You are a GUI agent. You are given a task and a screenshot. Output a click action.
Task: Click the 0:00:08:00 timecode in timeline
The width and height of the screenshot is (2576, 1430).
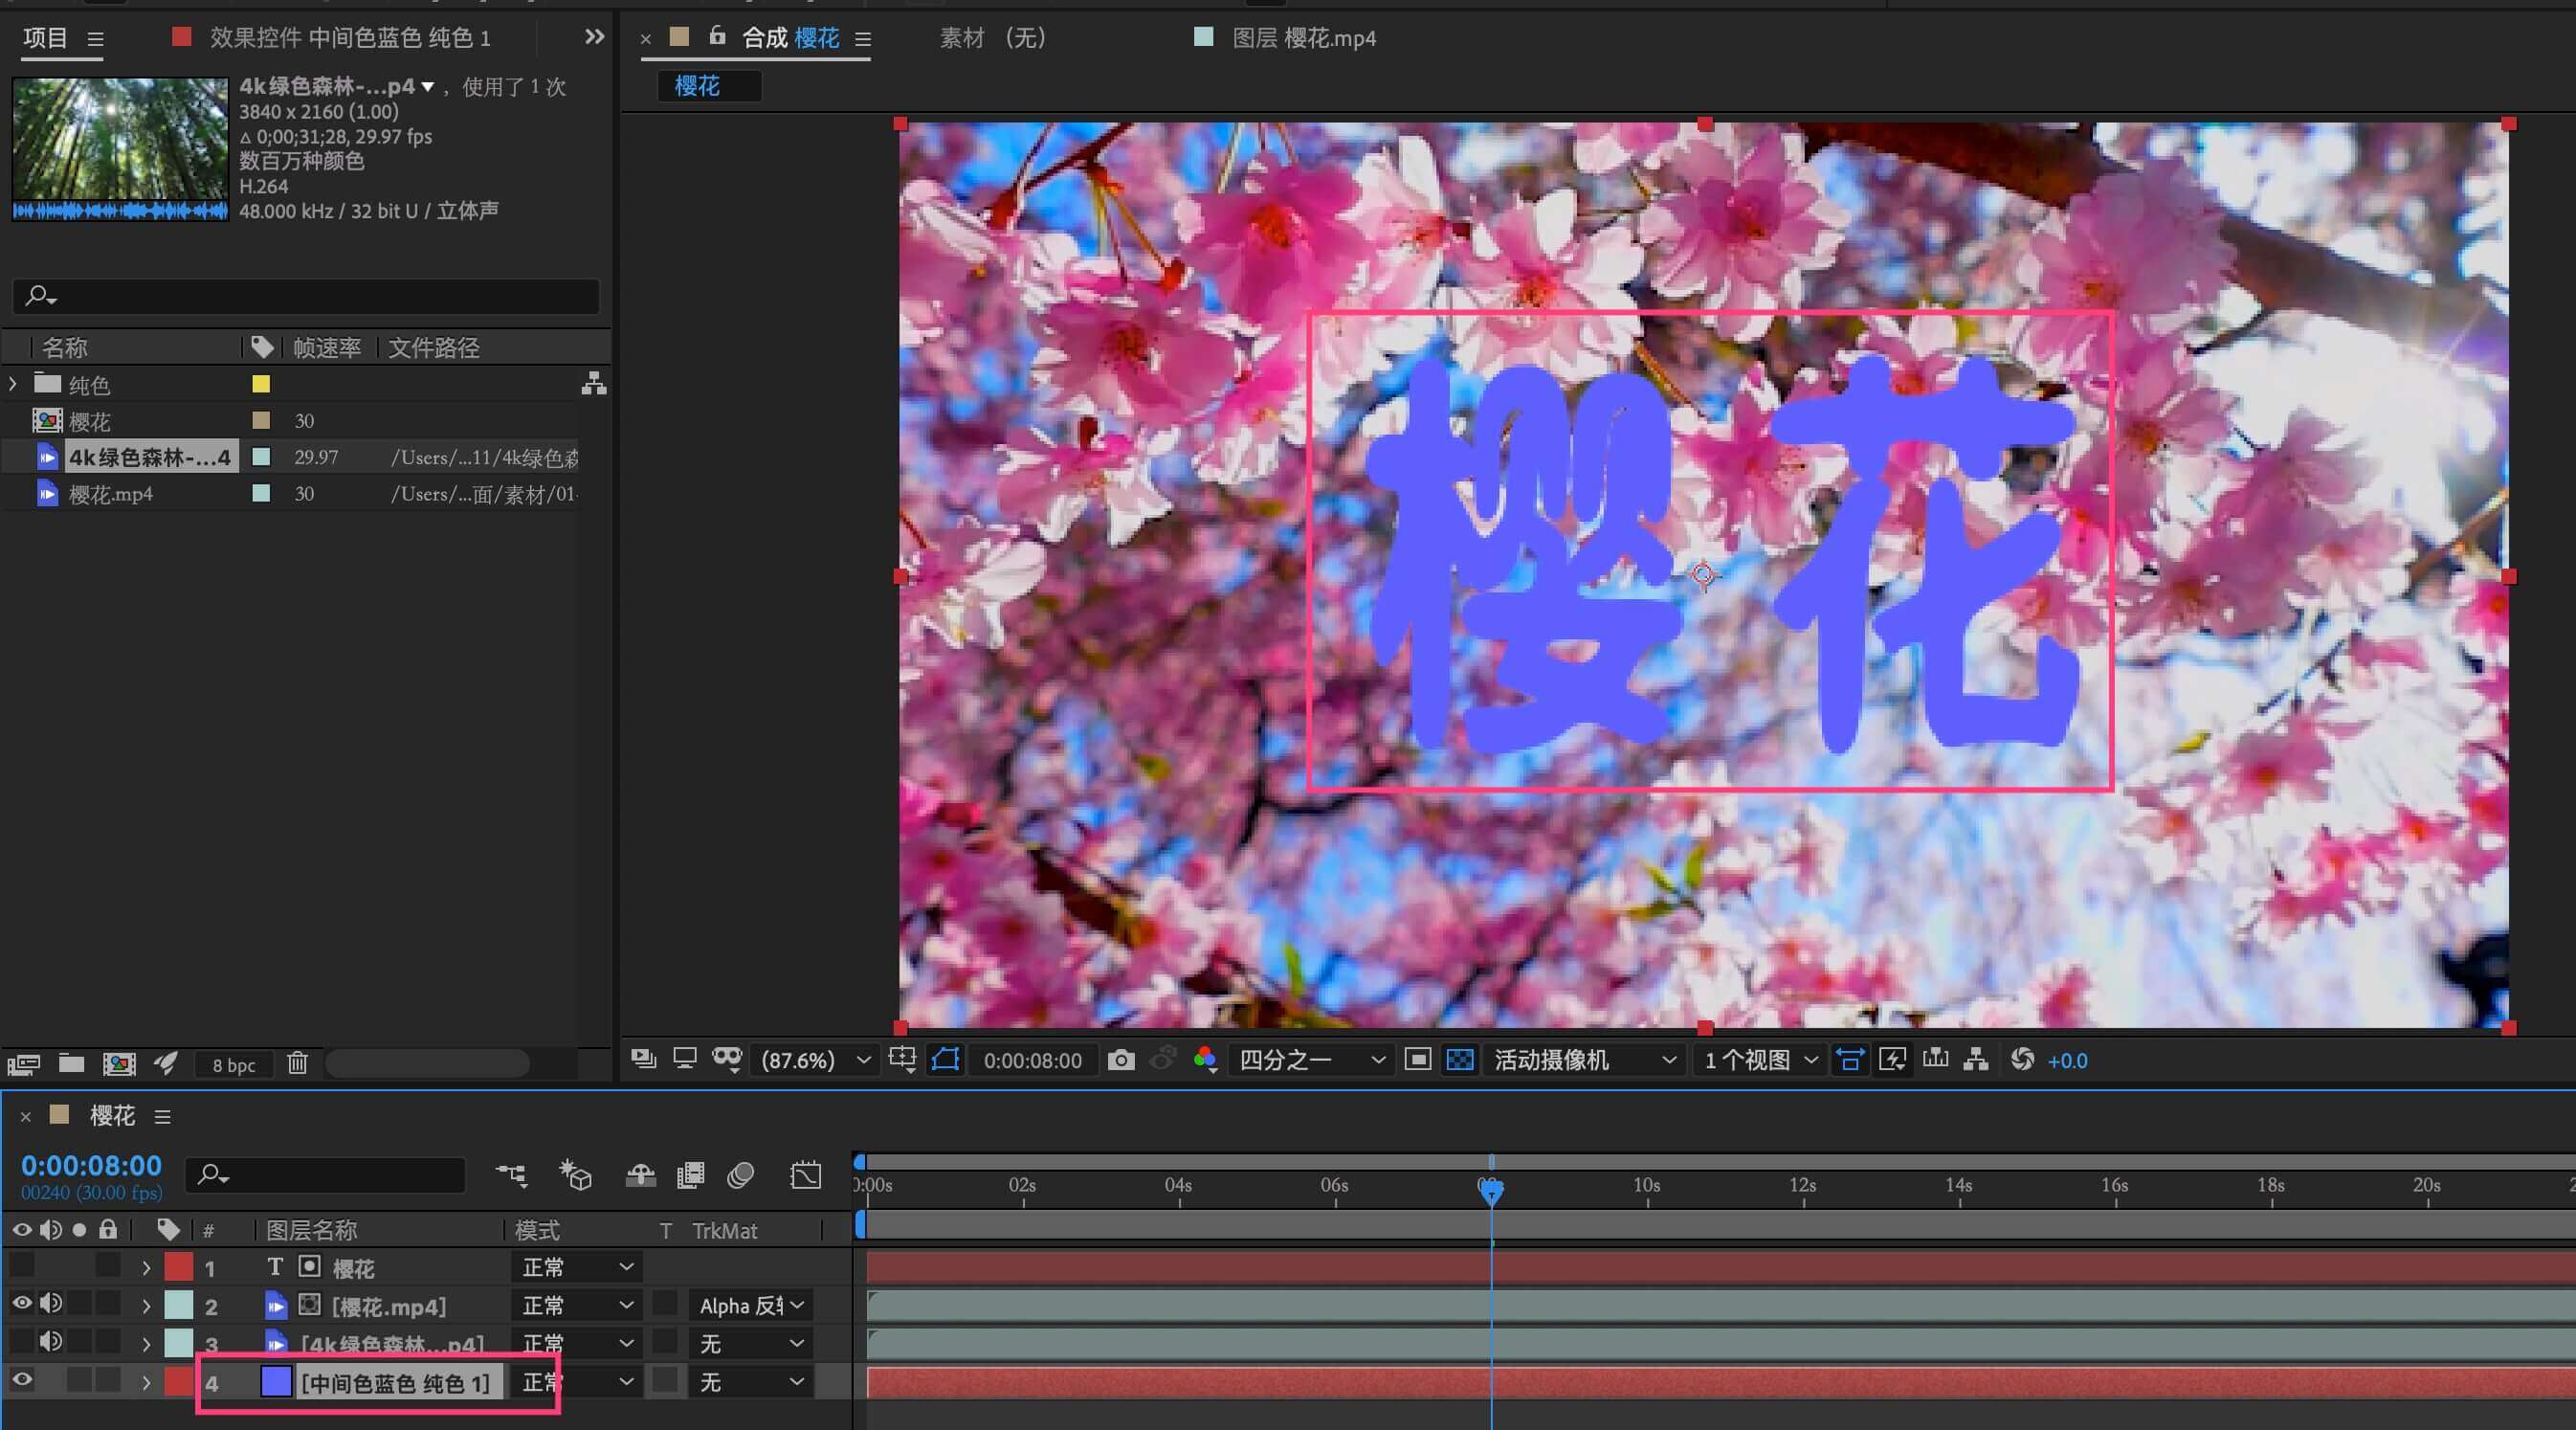91,1166
